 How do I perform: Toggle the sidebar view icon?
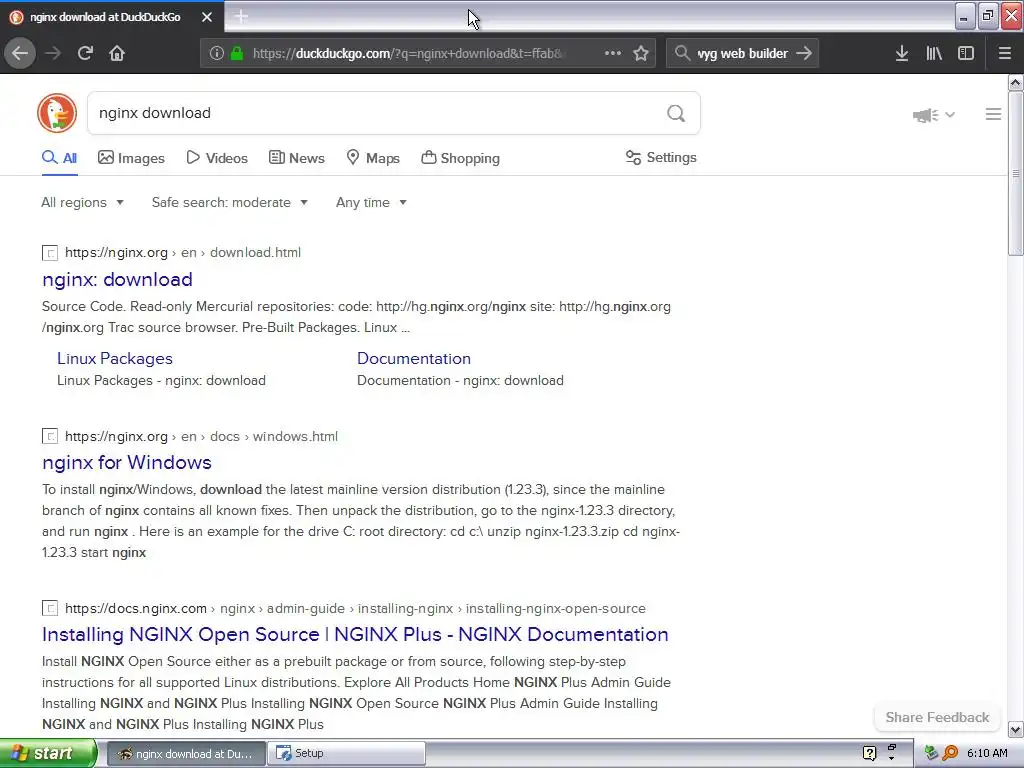pos(966,53)
